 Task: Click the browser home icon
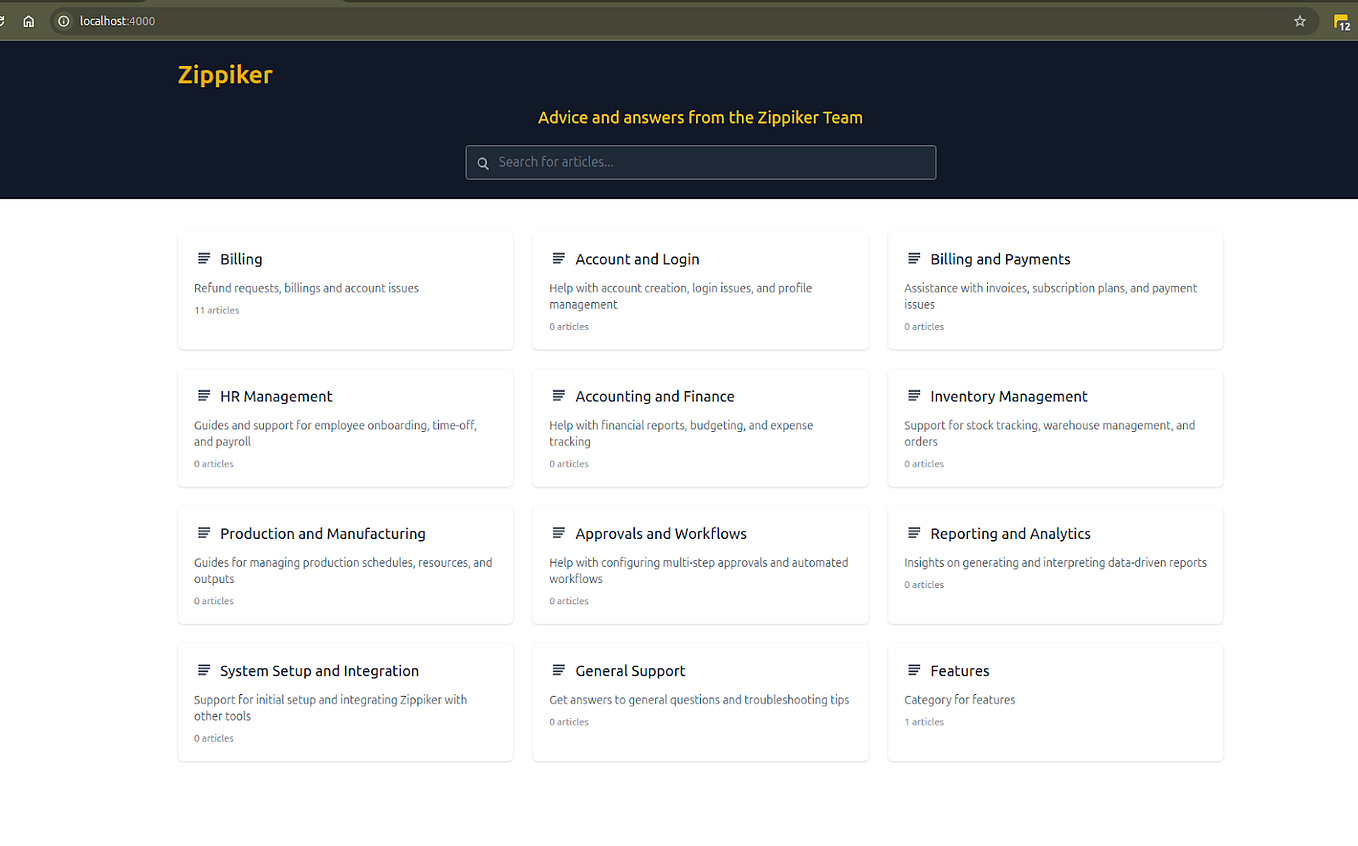click(28, 20)
